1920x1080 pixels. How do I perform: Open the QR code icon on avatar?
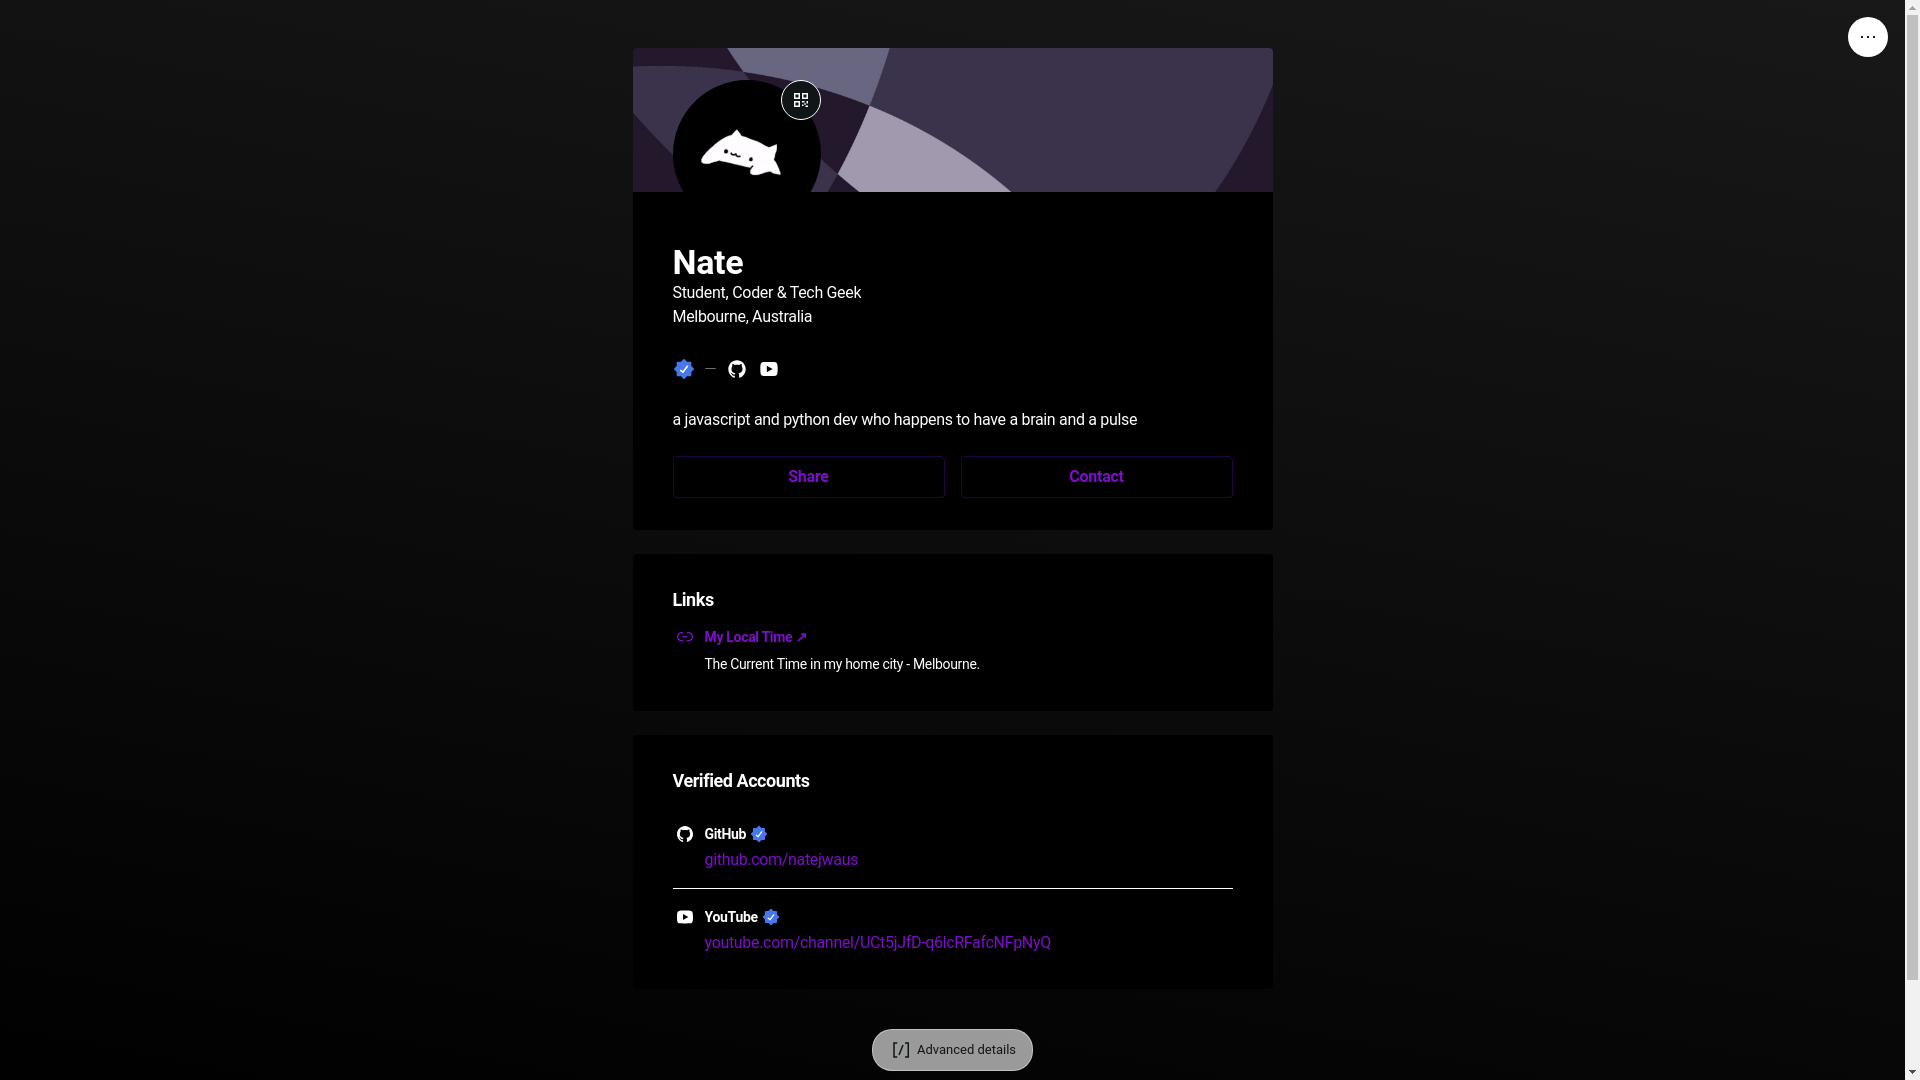[x=800, y=100]
